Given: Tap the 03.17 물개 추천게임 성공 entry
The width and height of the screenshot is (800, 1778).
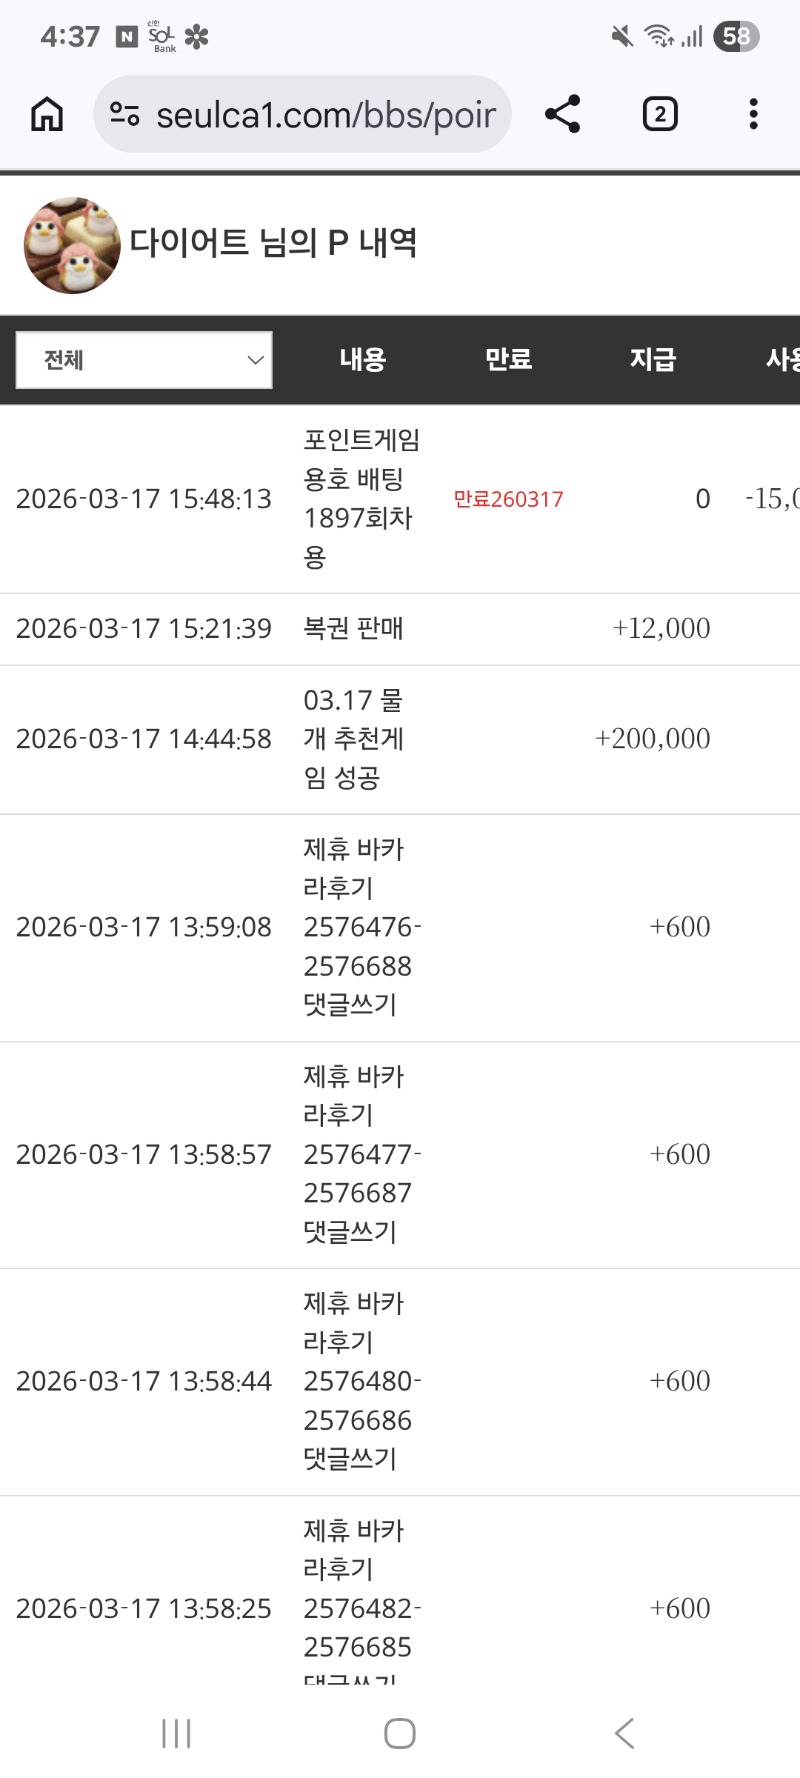Looking at the screenshot, I should tap(353, 739).
